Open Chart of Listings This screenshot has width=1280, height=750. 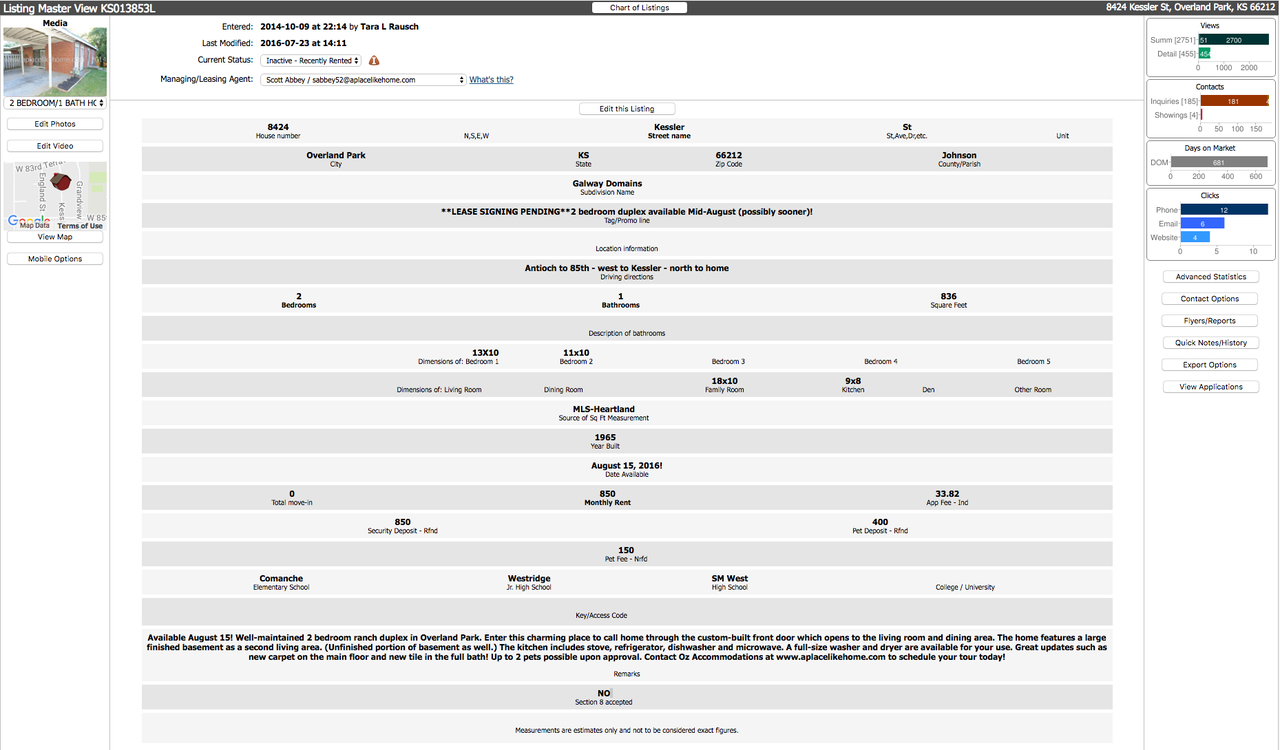(x=639, y=8)
